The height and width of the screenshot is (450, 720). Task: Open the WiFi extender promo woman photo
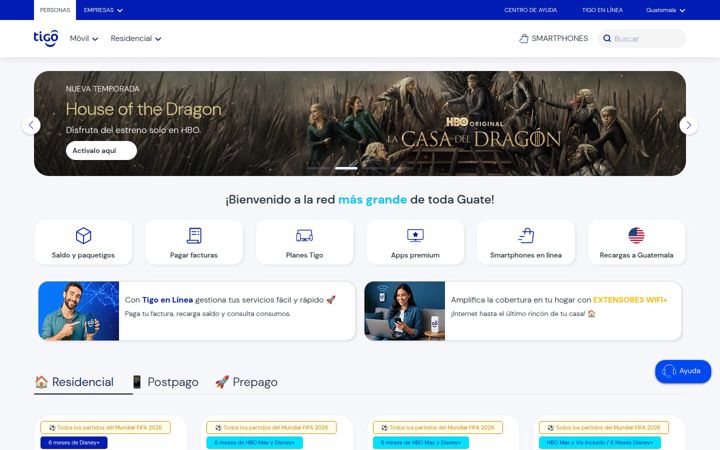405,311
